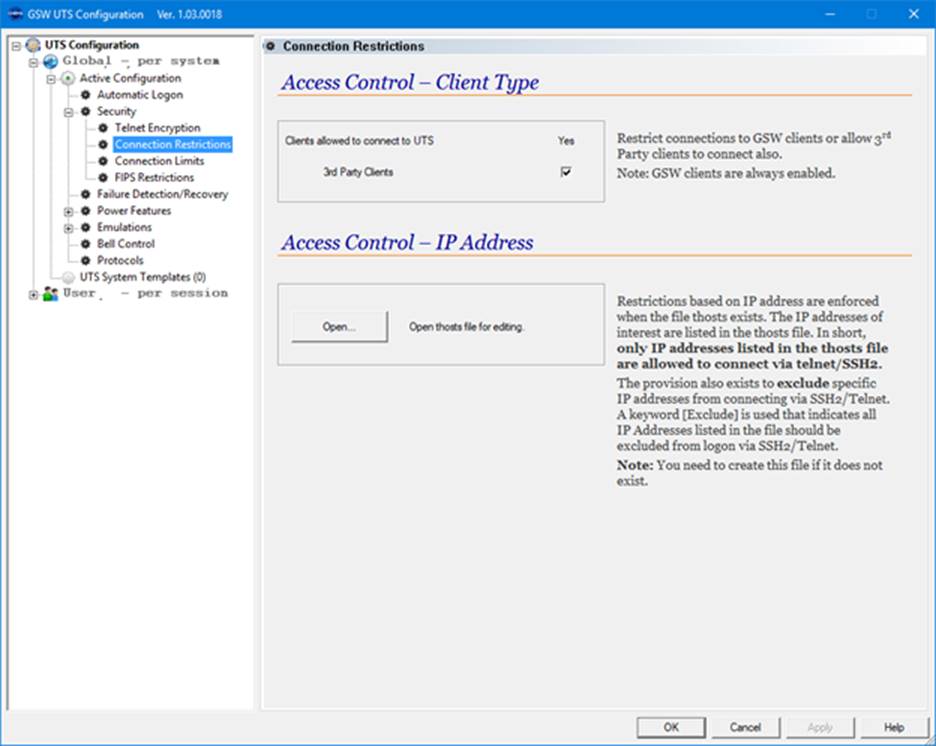Click the Apply button
Image resolution: width=936 pixels, height=746 pixels.
click(x=820, y=727)
